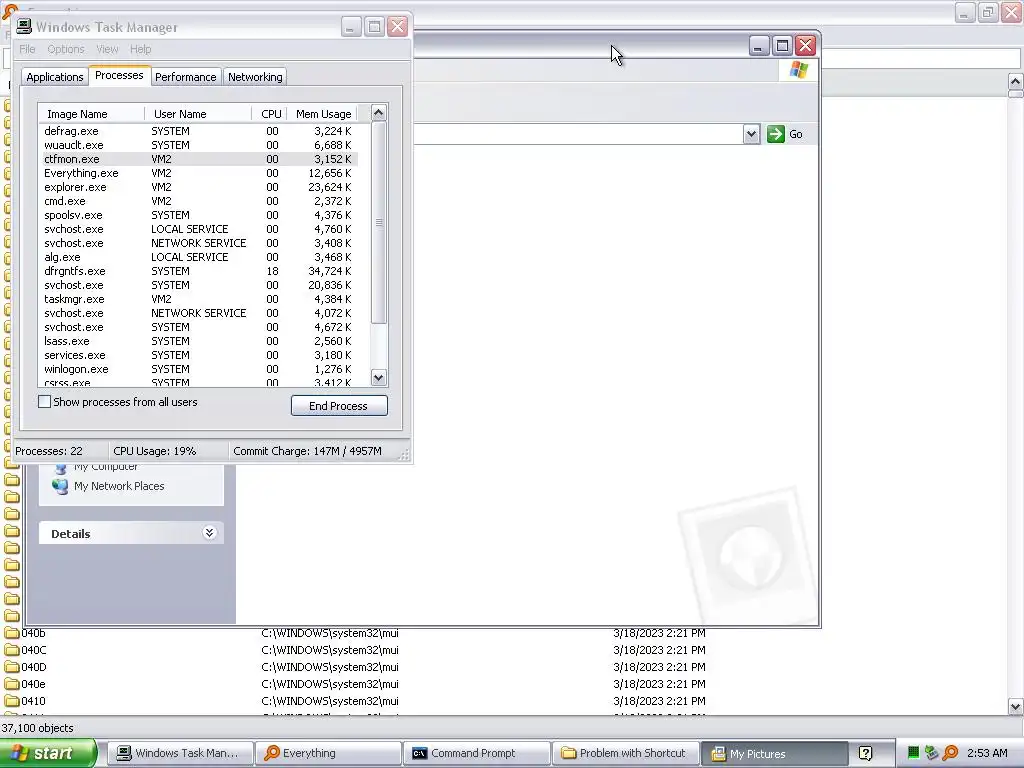Open the View menu in Task Manager
1024x768 pixels.
click(x=107, y=49)
